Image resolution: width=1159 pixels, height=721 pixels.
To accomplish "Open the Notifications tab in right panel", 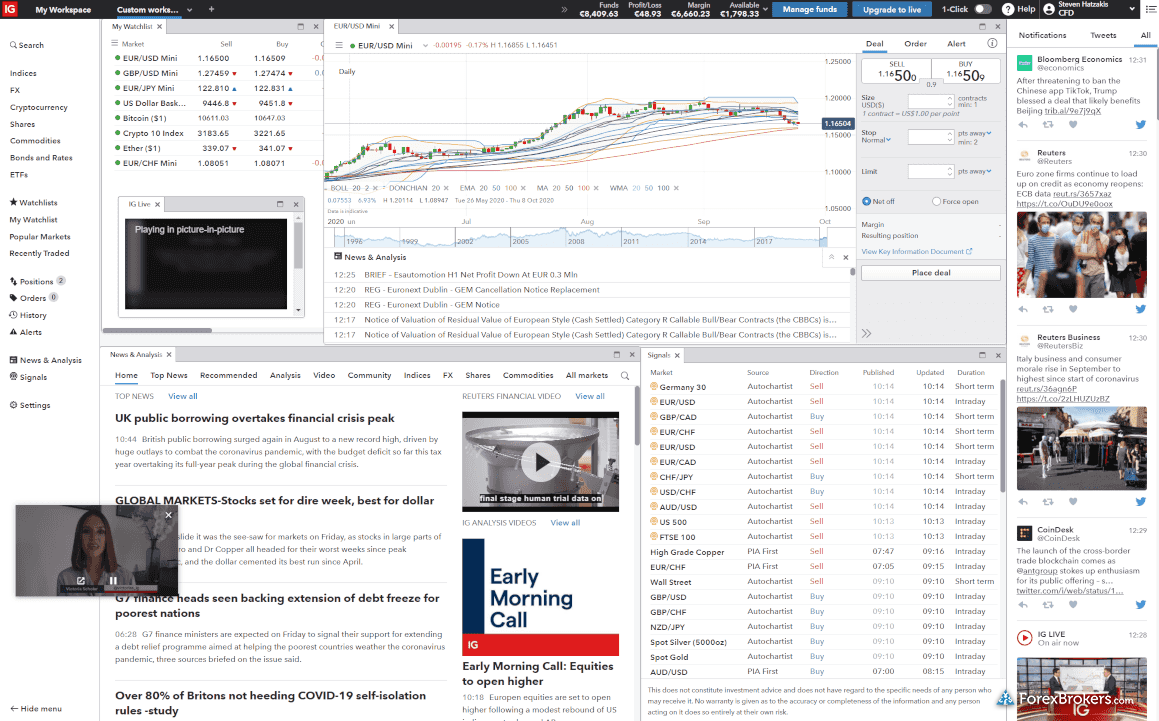I will click(1042, 35).
